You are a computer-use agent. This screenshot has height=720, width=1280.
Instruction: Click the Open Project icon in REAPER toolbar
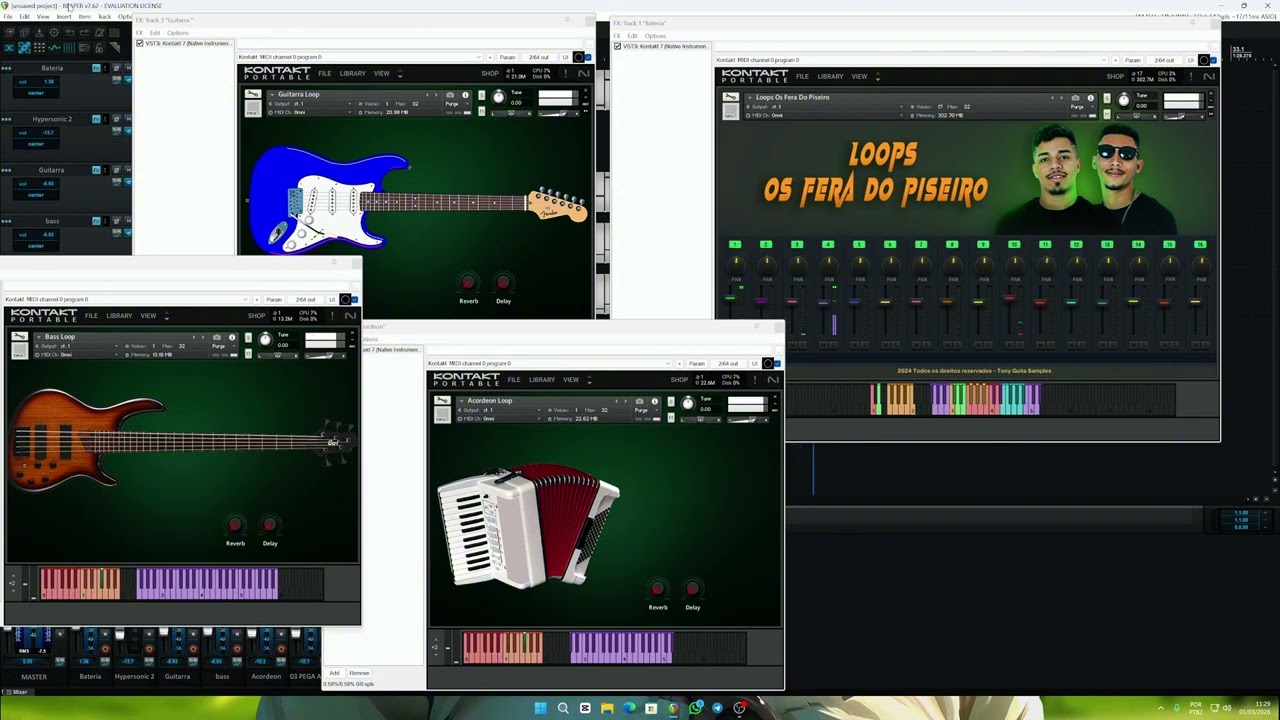click(24, 32)
